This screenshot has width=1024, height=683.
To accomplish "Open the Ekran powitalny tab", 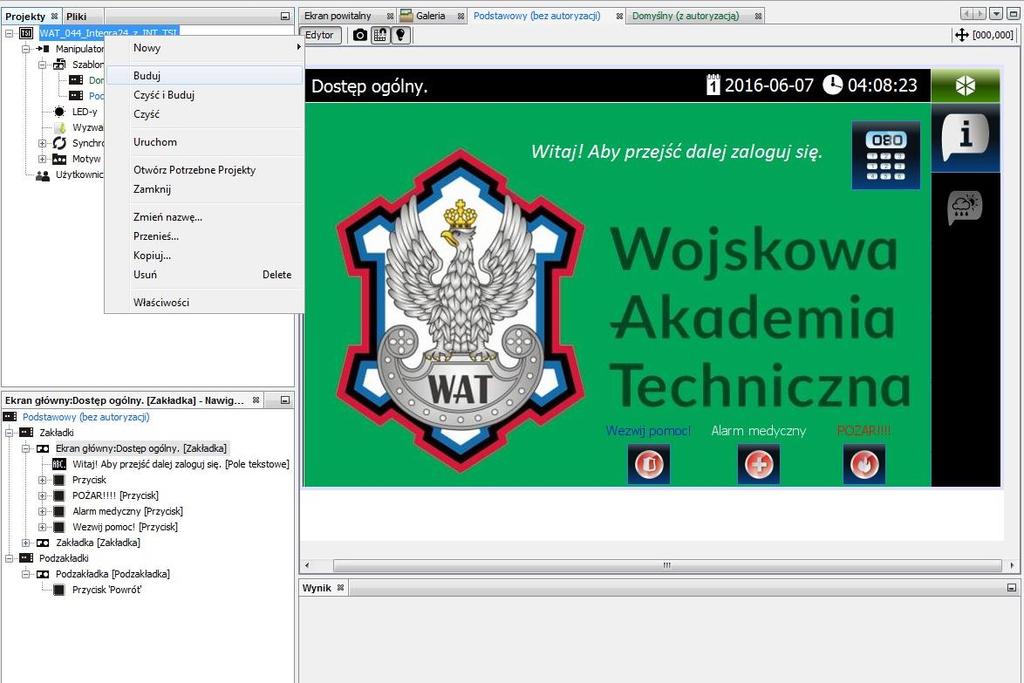I will 338,16.
